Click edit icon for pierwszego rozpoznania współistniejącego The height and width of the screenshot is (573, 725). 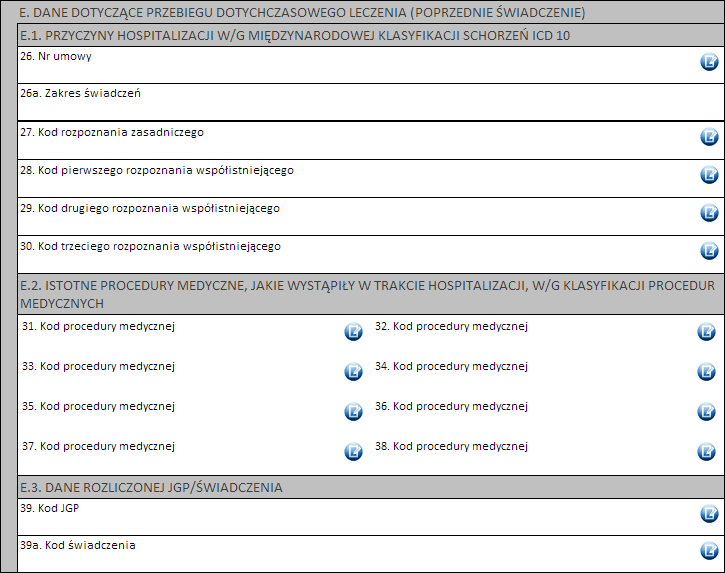click(709, 175)
